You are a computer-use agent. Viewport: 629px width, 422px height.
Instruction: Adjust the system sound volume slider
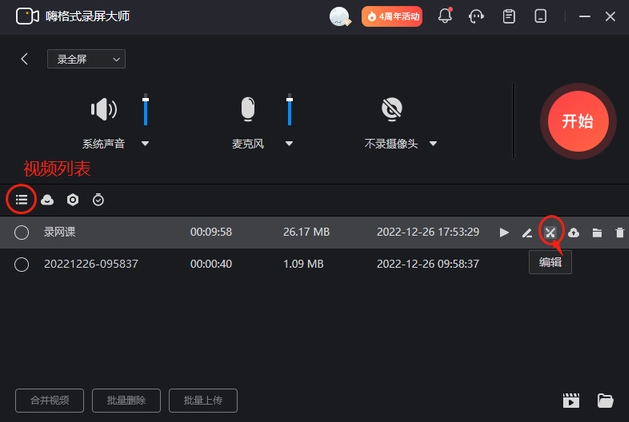point(146,110)
